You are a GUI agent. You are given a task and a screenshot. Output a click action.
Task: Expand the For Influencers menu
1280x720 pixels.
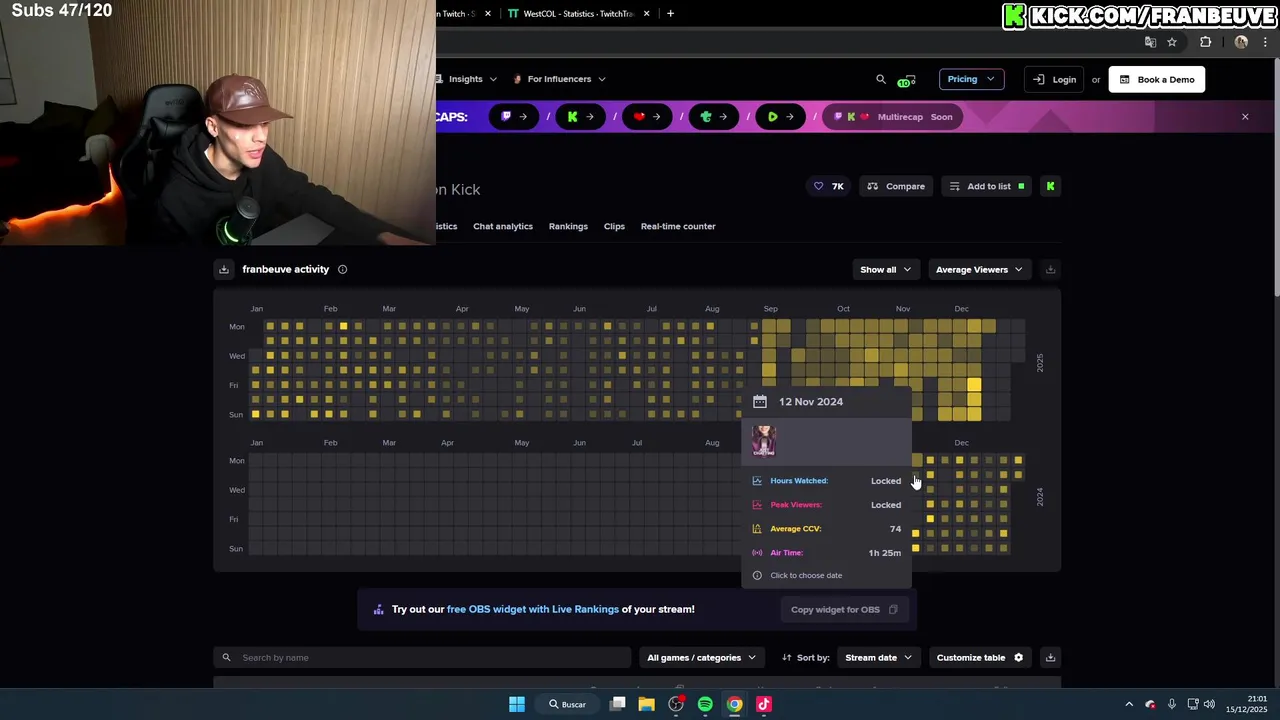tap(559, 79)
